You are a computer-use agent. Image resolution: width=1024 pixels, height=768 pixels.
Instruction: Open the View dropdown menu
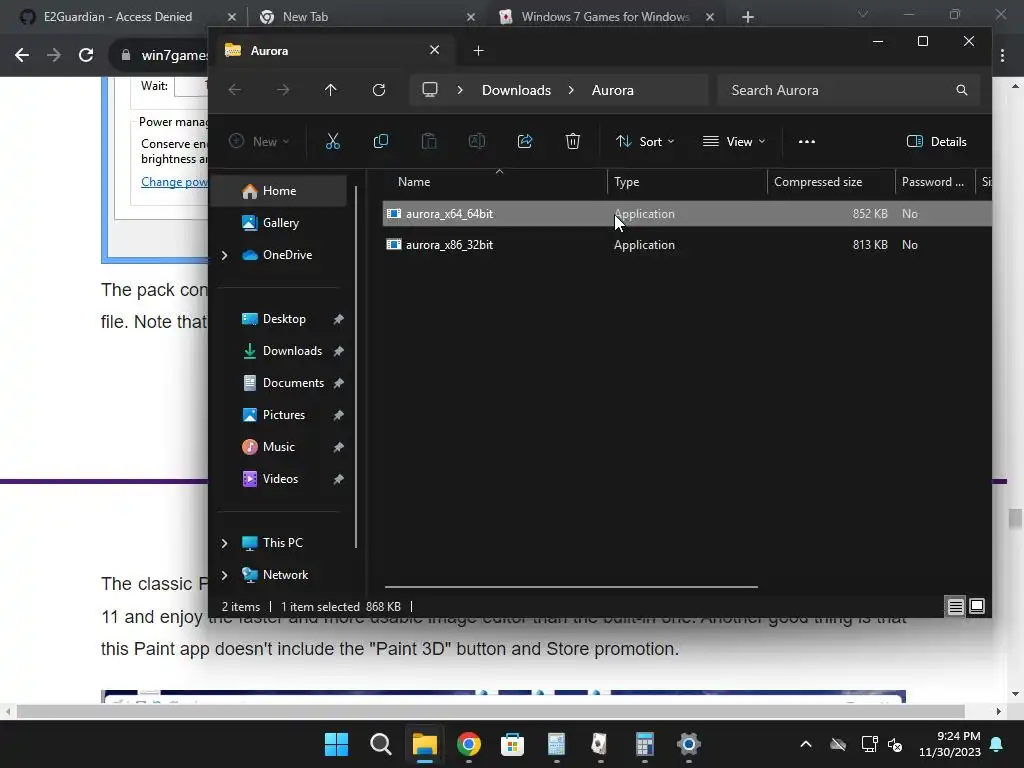(x=734, y=142)
